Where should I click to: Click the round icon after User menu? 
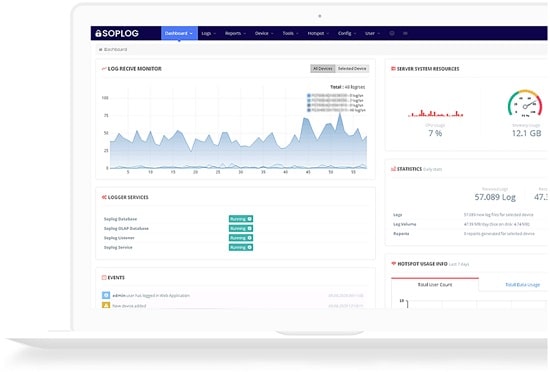(392, 33)
